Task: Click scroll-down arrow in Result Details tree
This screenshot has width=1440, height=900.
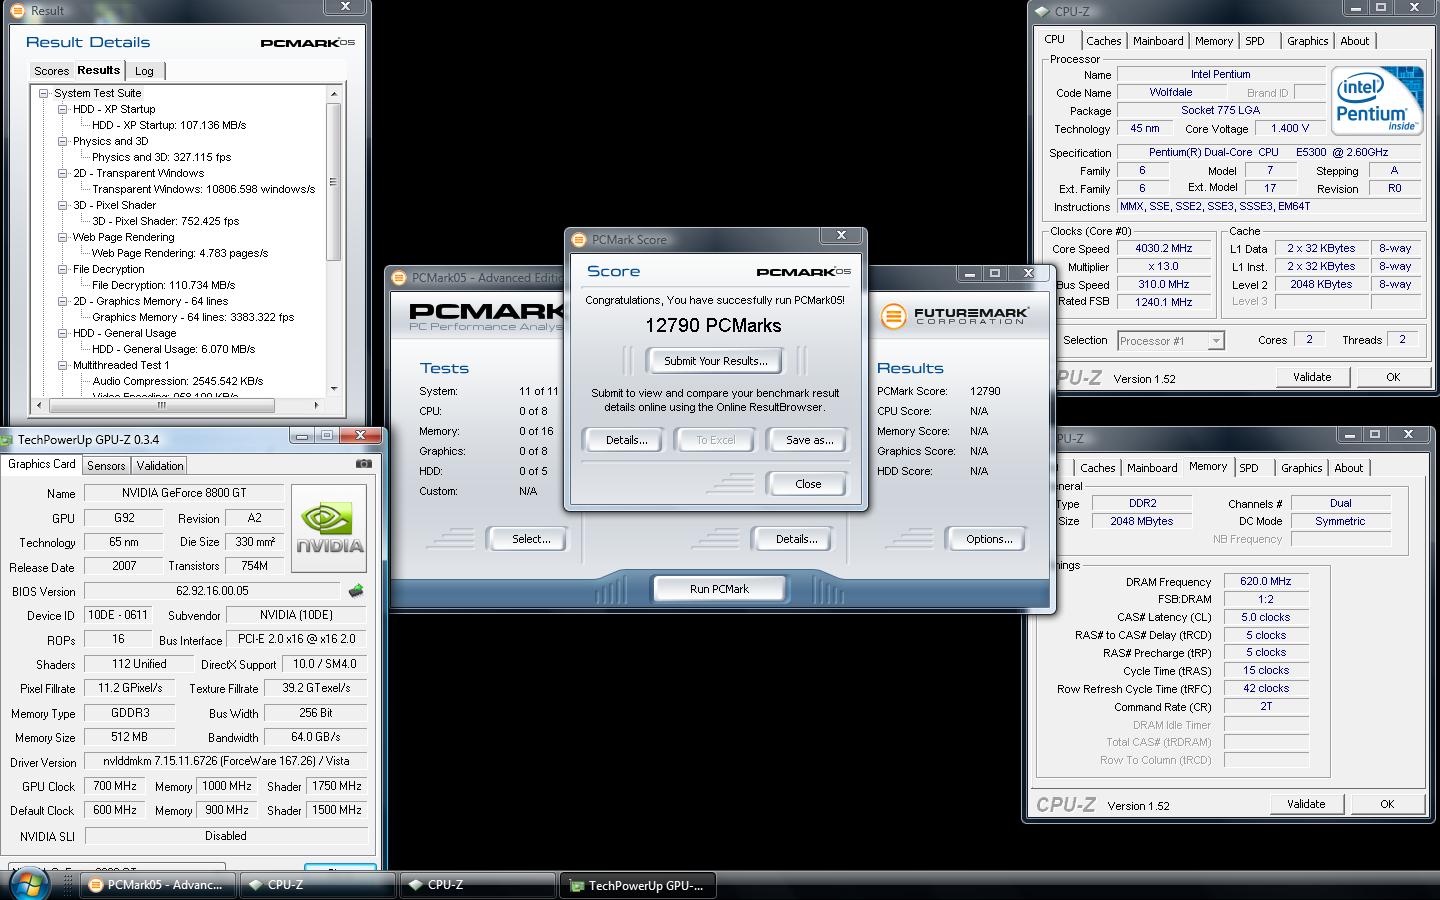Action: pyautogui.click(x=334, y=389)
